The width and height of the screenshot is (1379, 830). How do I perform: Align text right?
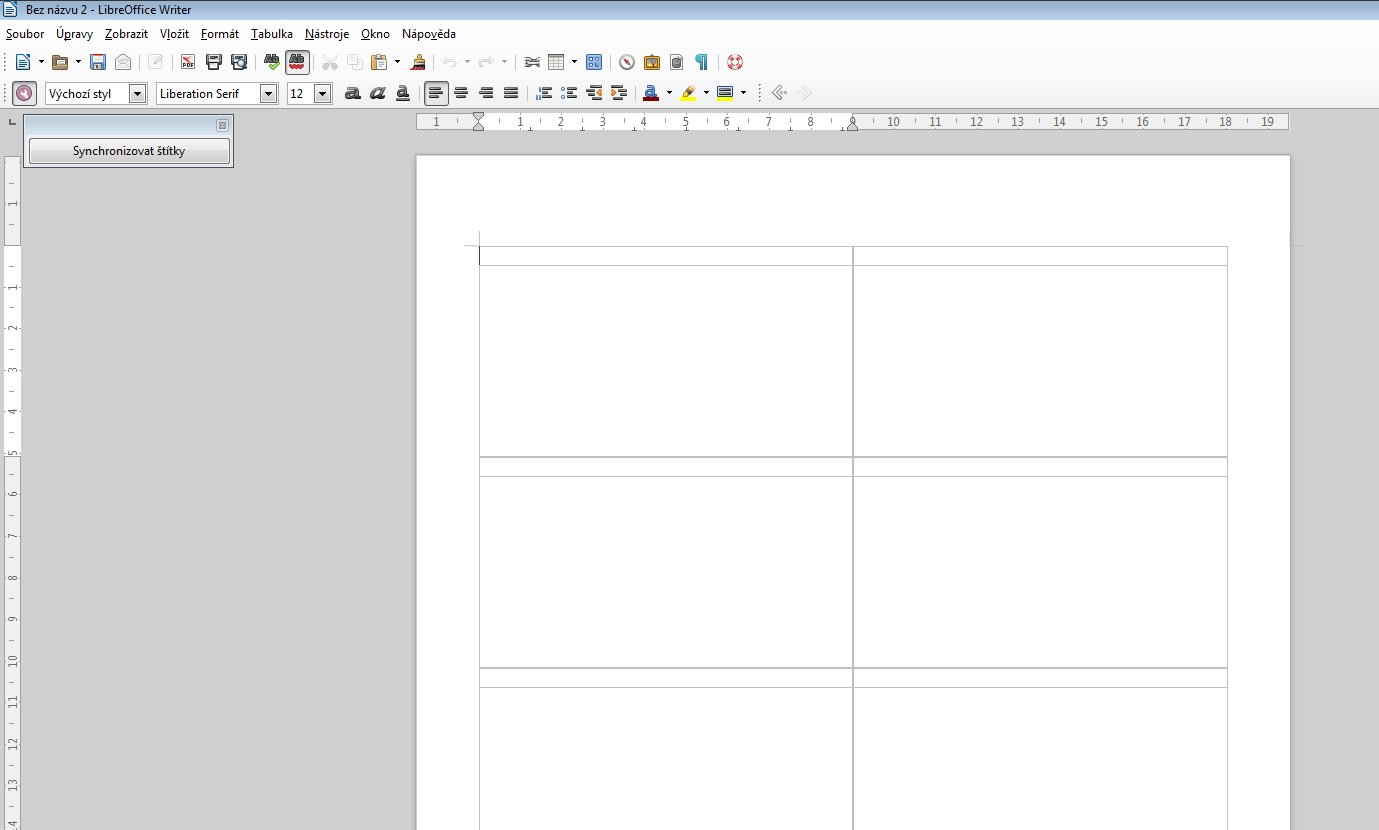[486, 93]
